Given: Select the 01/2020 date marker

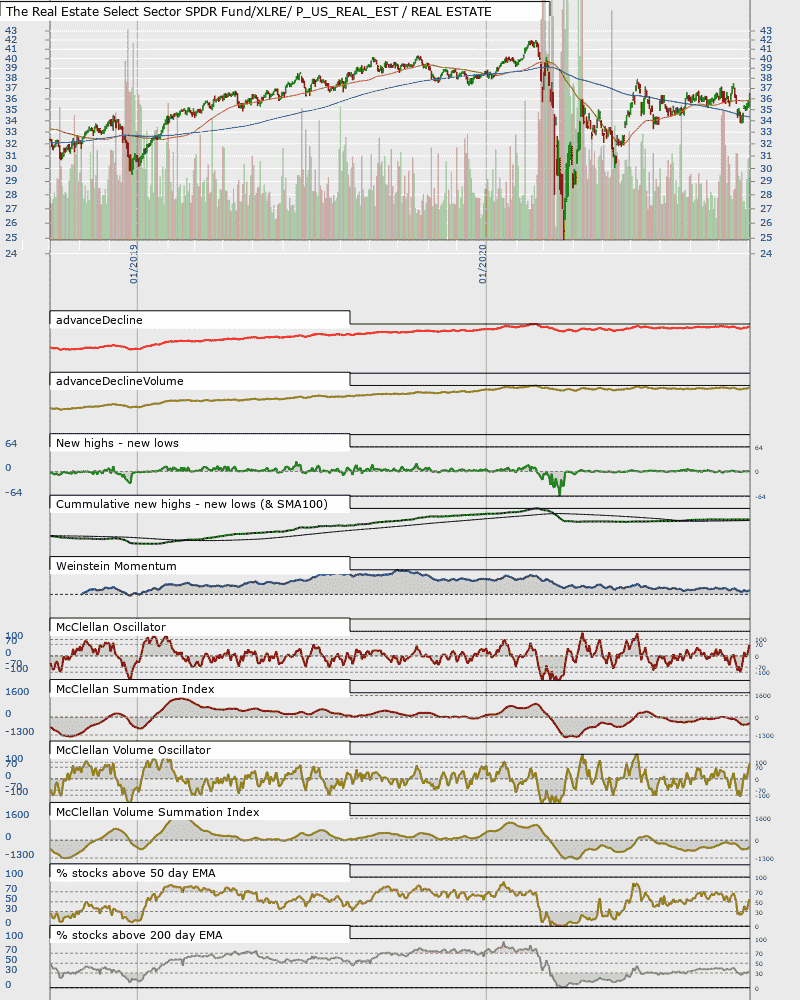Looking at the screenshot, I should pyautogui.click(x=482, y=263).
